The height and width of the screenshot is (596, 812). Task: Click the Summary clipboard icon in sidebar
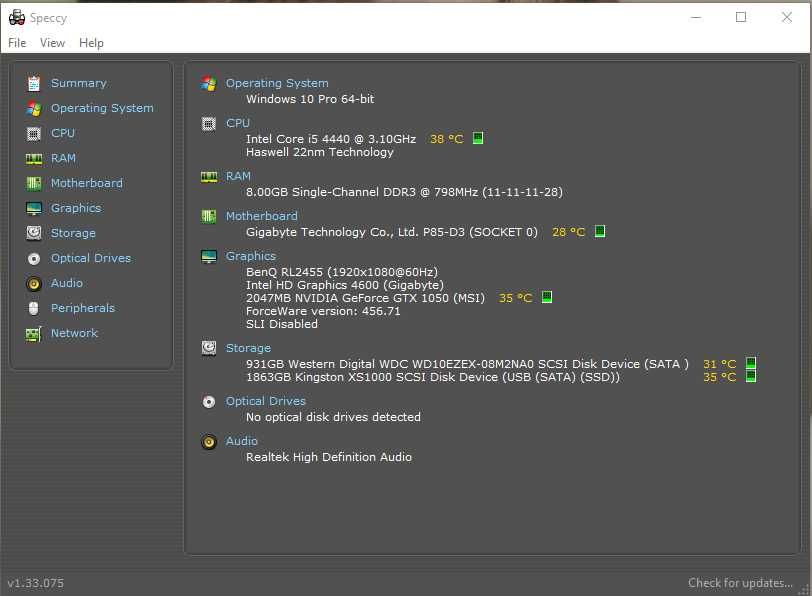click(34, 83)
